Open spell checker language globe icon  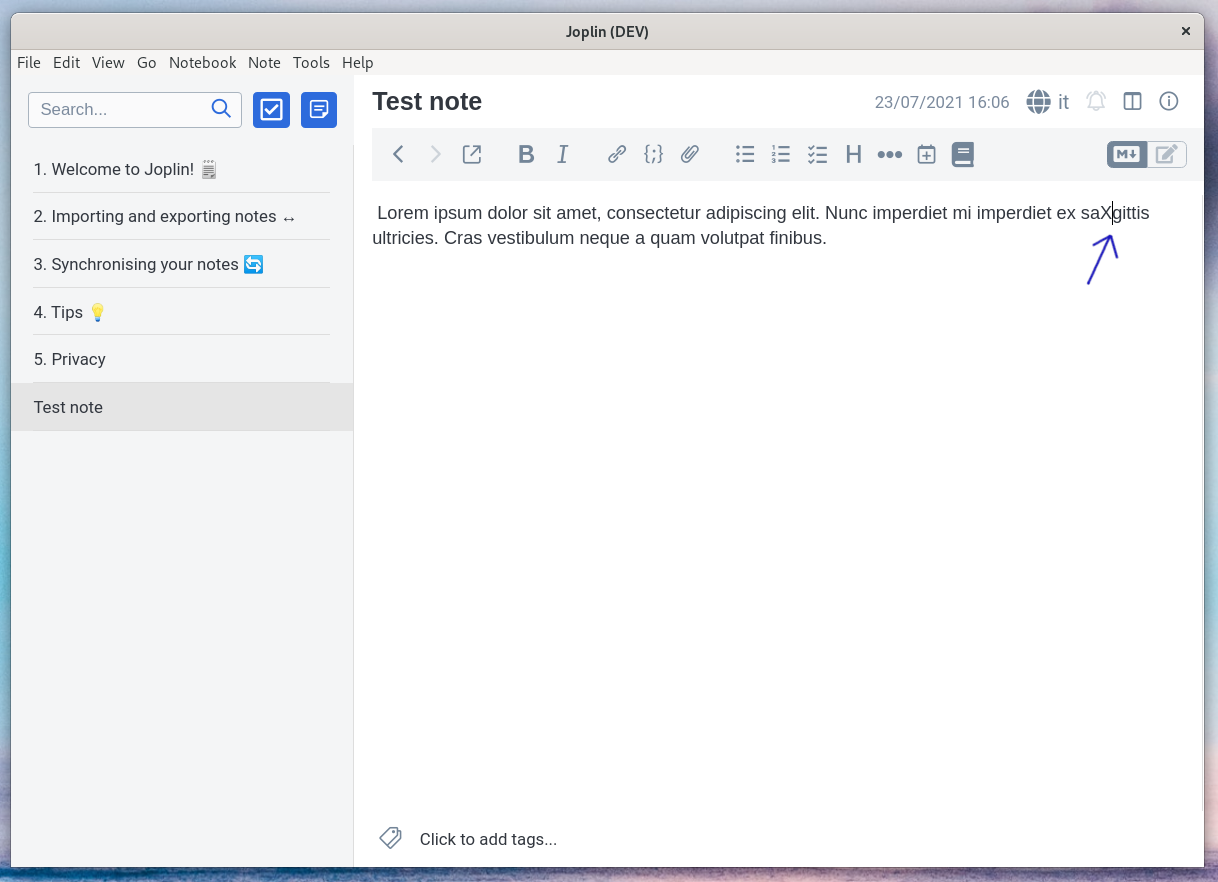(1039, 101)
